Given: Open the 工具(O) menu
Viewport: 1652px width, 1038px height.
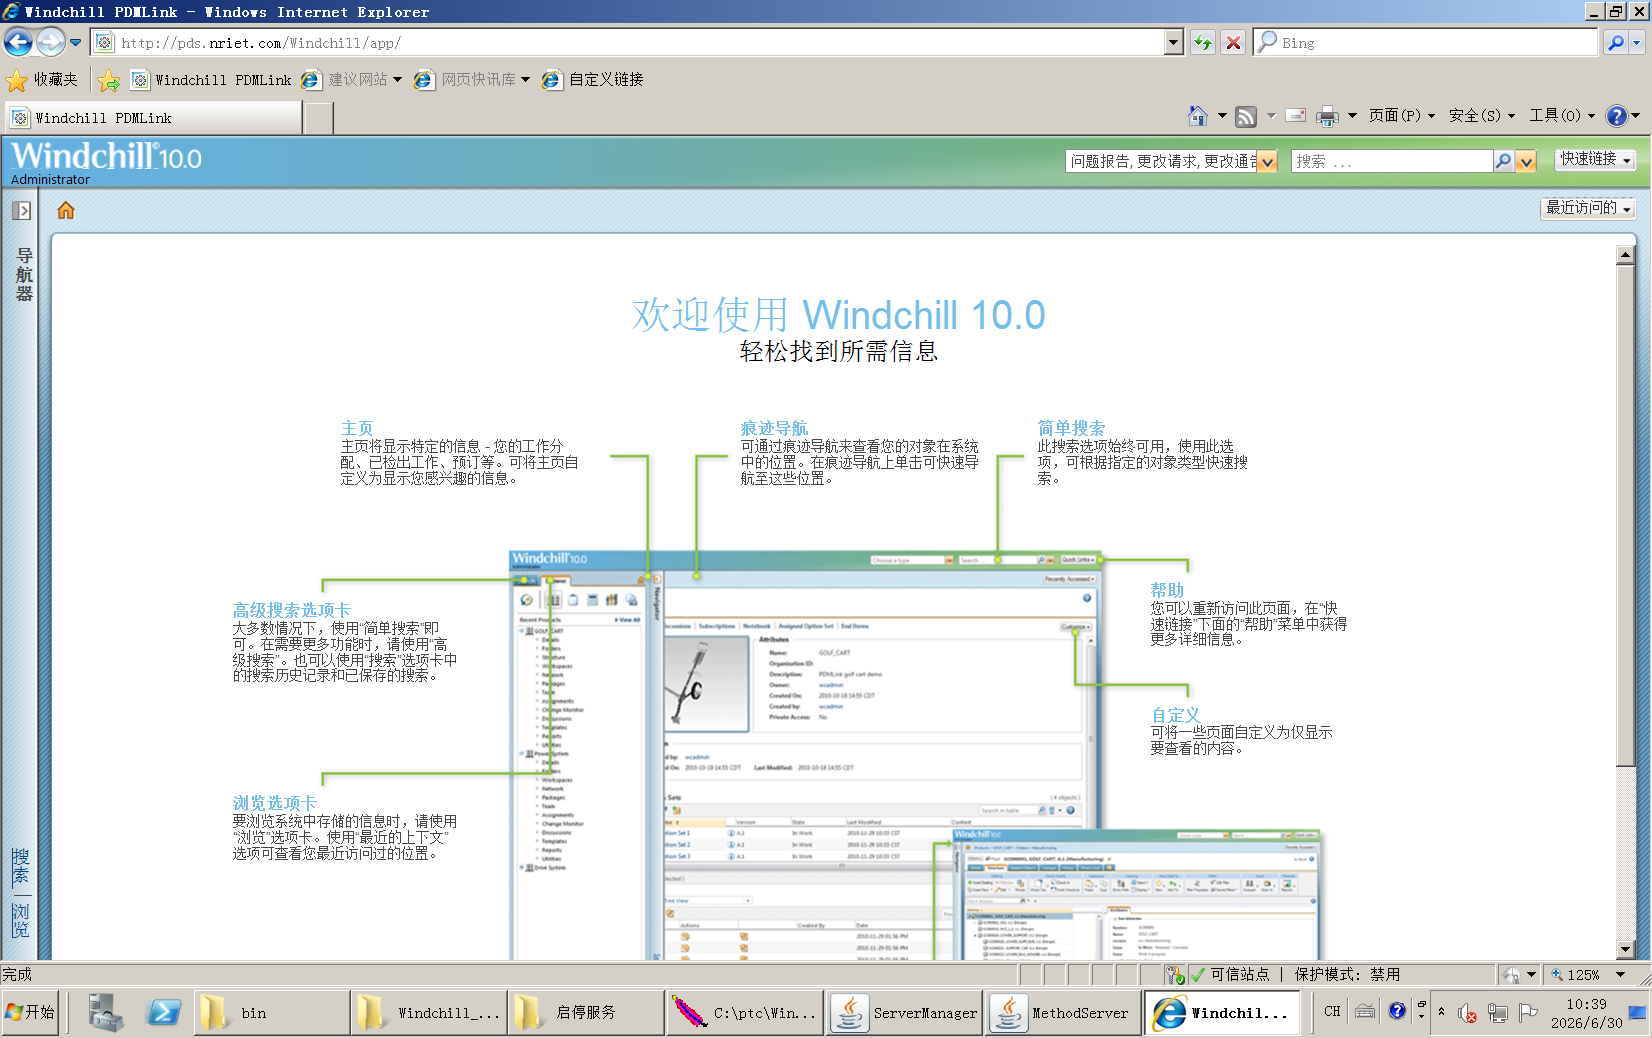Looking at the screenshot, I should tap(1562, 116).
